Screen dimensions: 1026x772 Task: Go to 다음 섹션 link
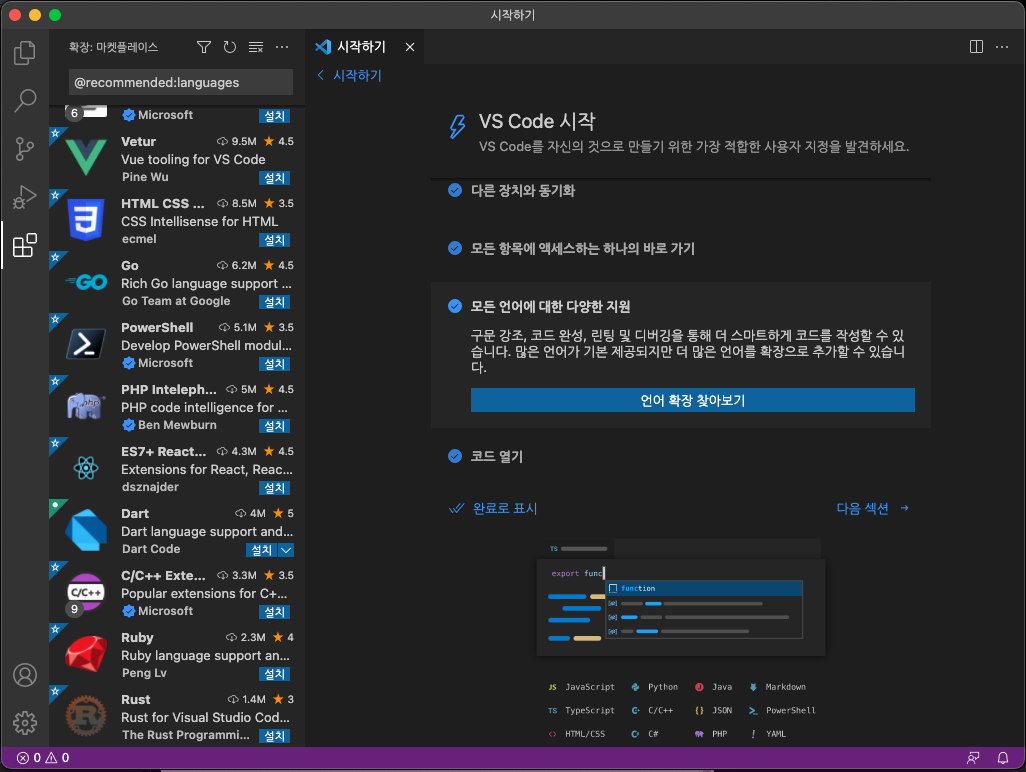tap(872, 508)
